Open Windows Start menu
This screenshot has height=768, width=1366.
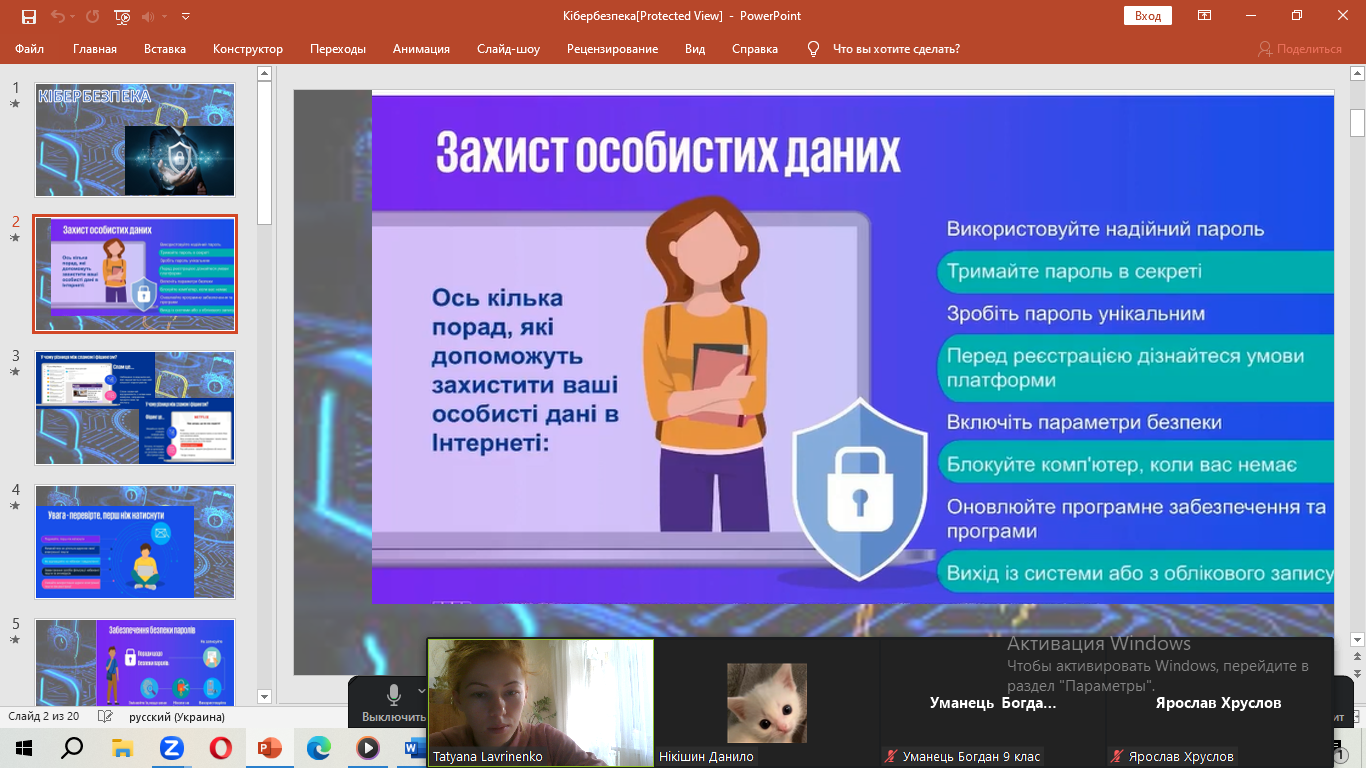pyautogui.click(x=24, y=747)
